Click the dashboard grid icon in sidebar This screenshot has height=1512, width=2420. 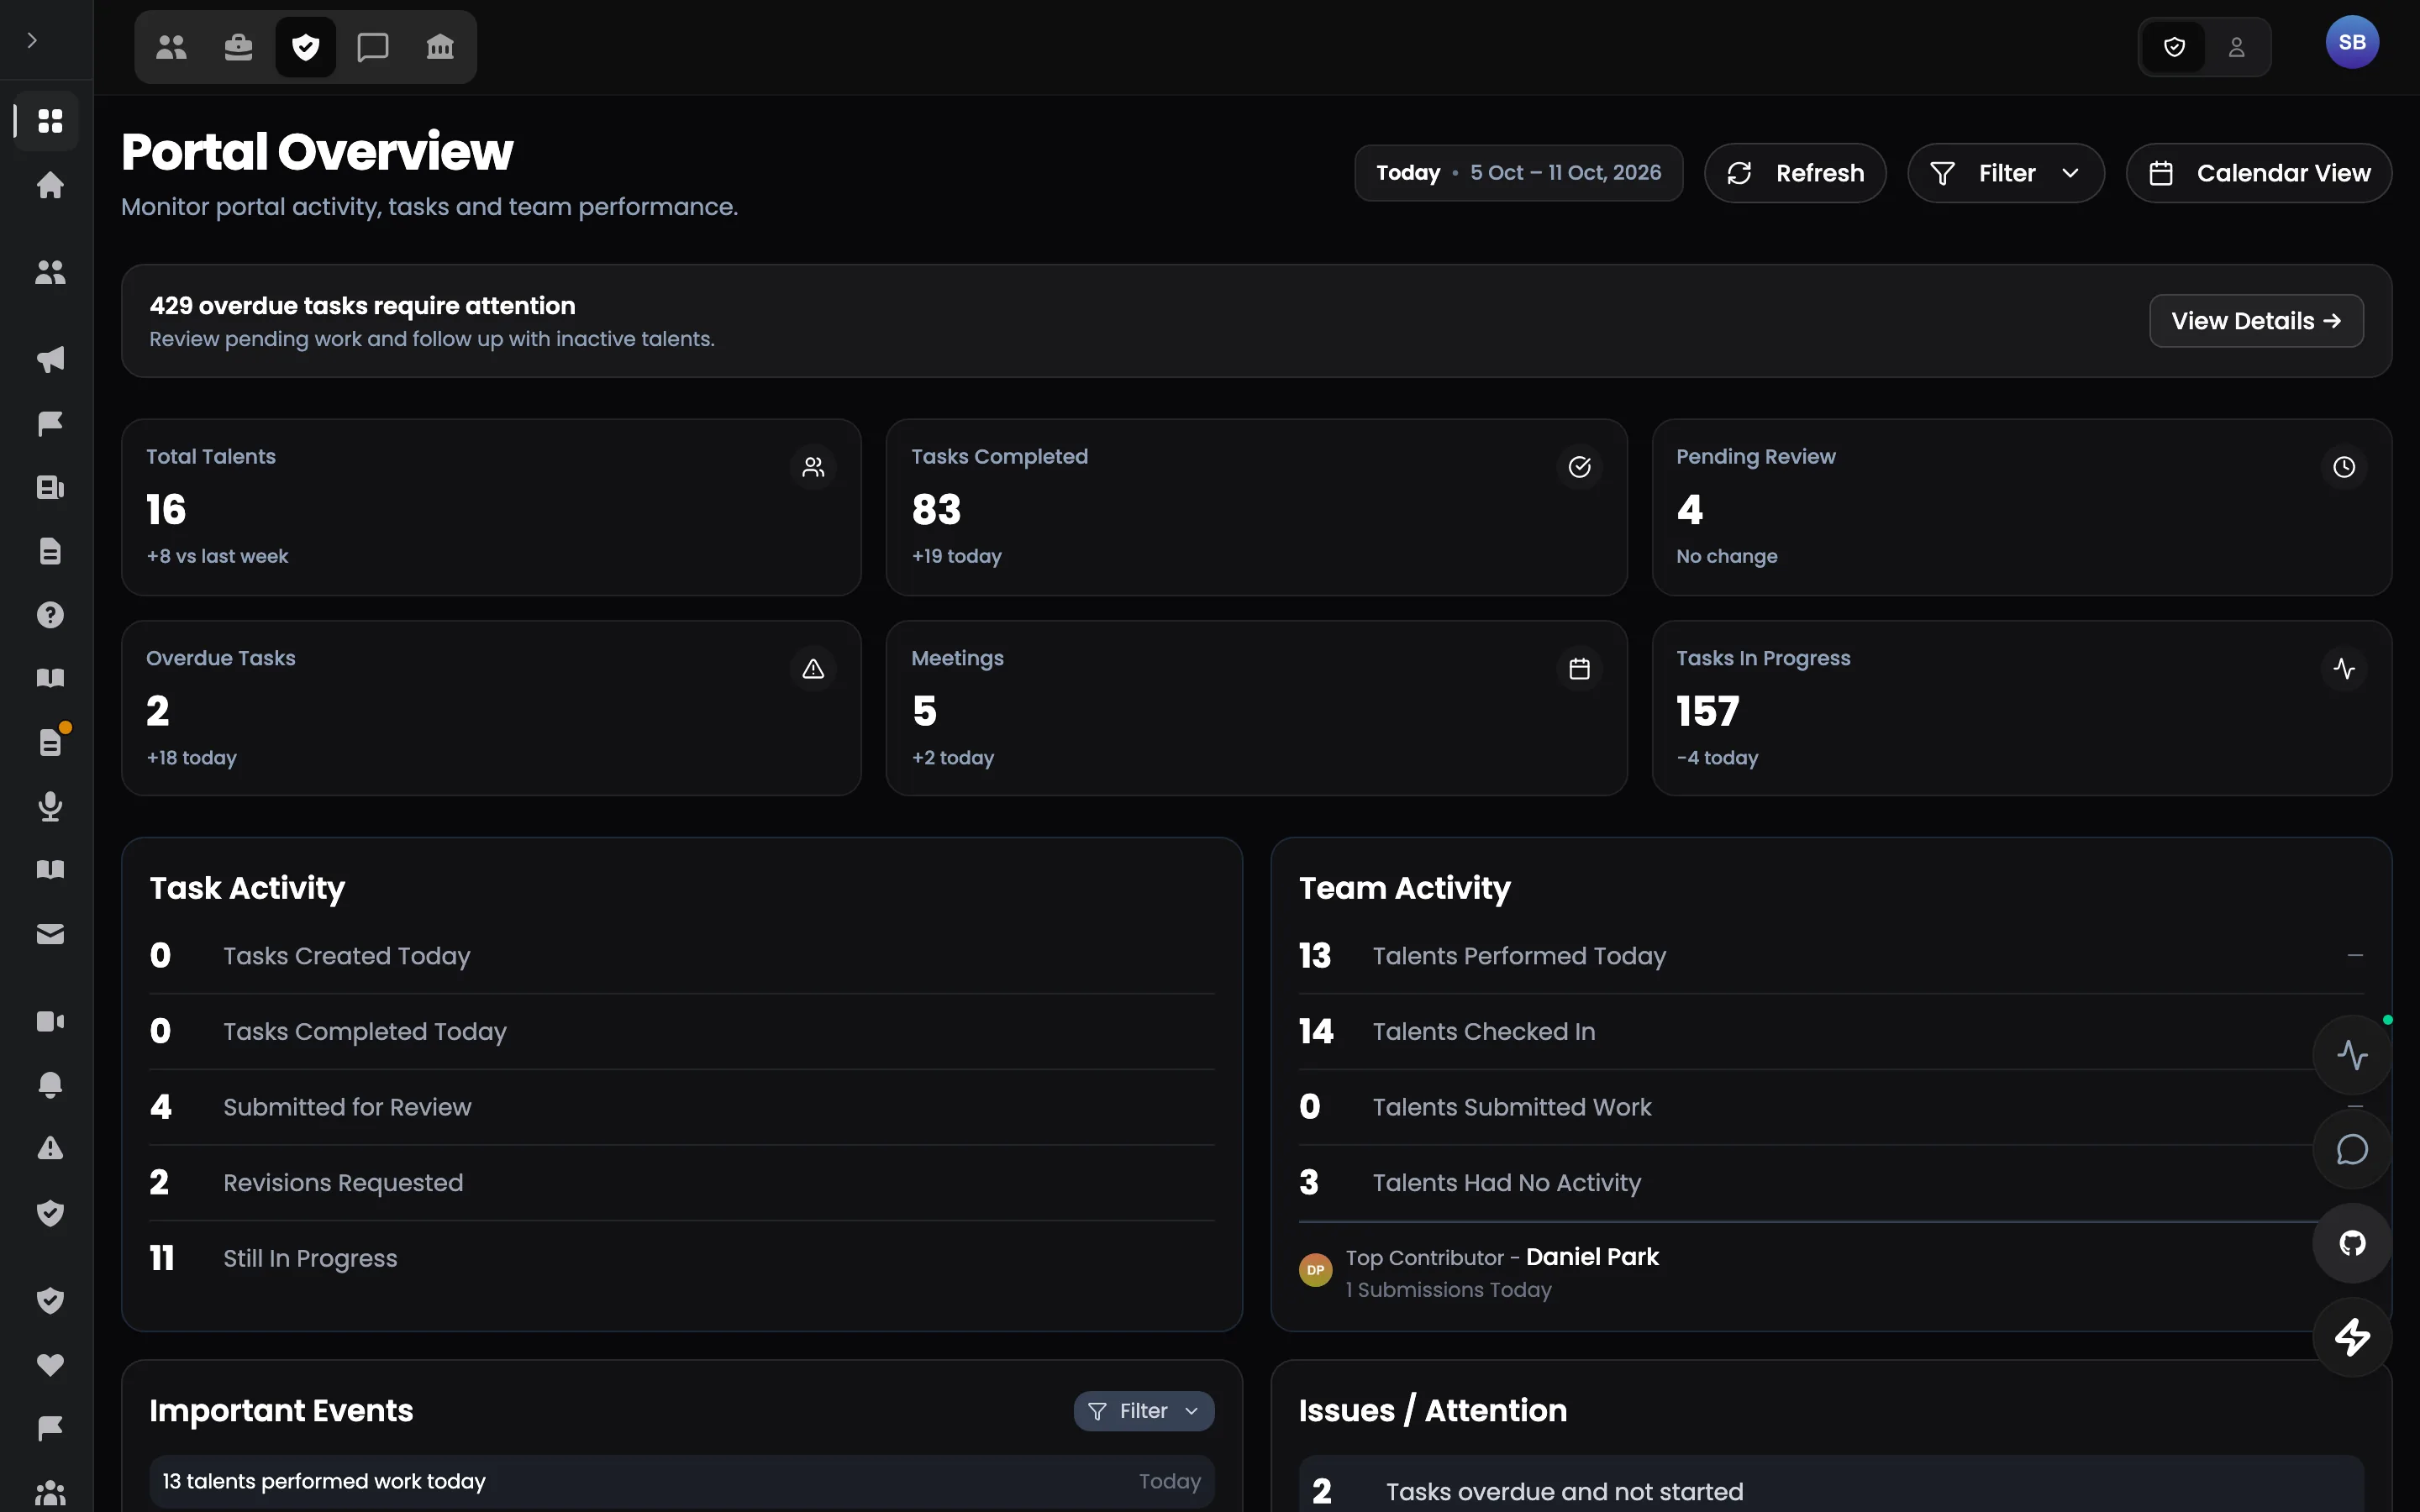coord(50,121)
